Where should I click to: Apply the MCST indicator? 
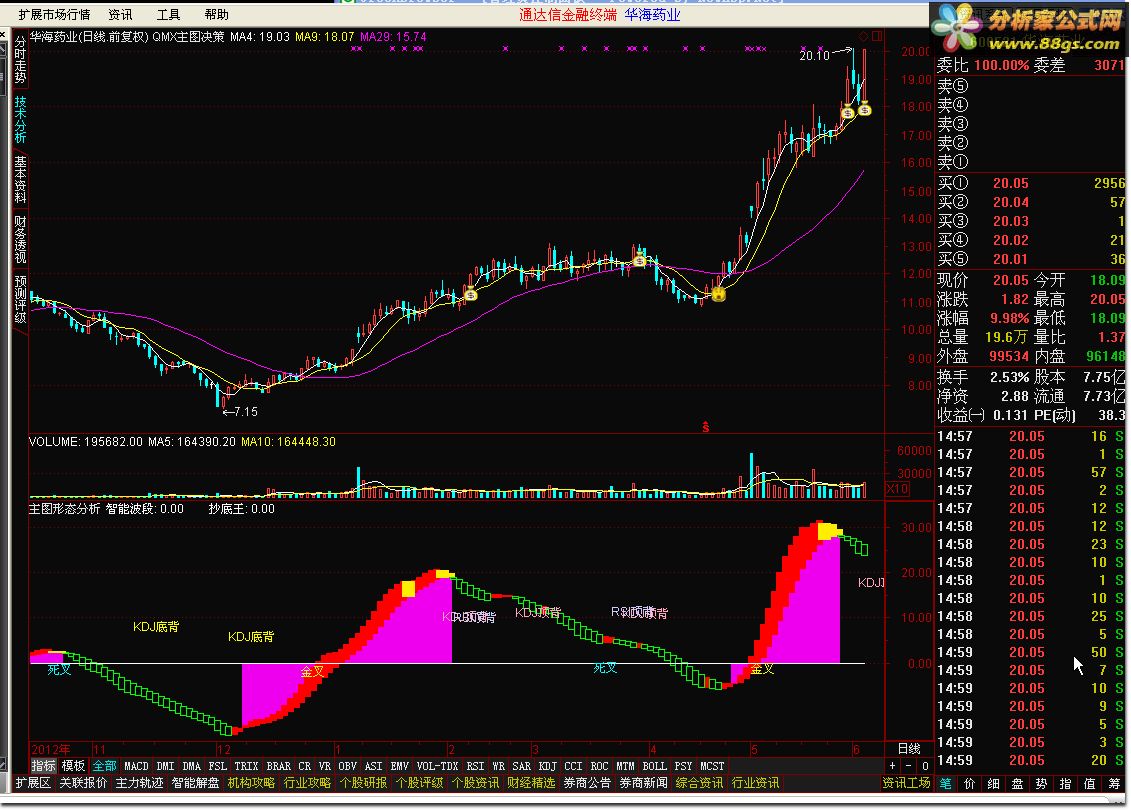click(x=712, y=766)
